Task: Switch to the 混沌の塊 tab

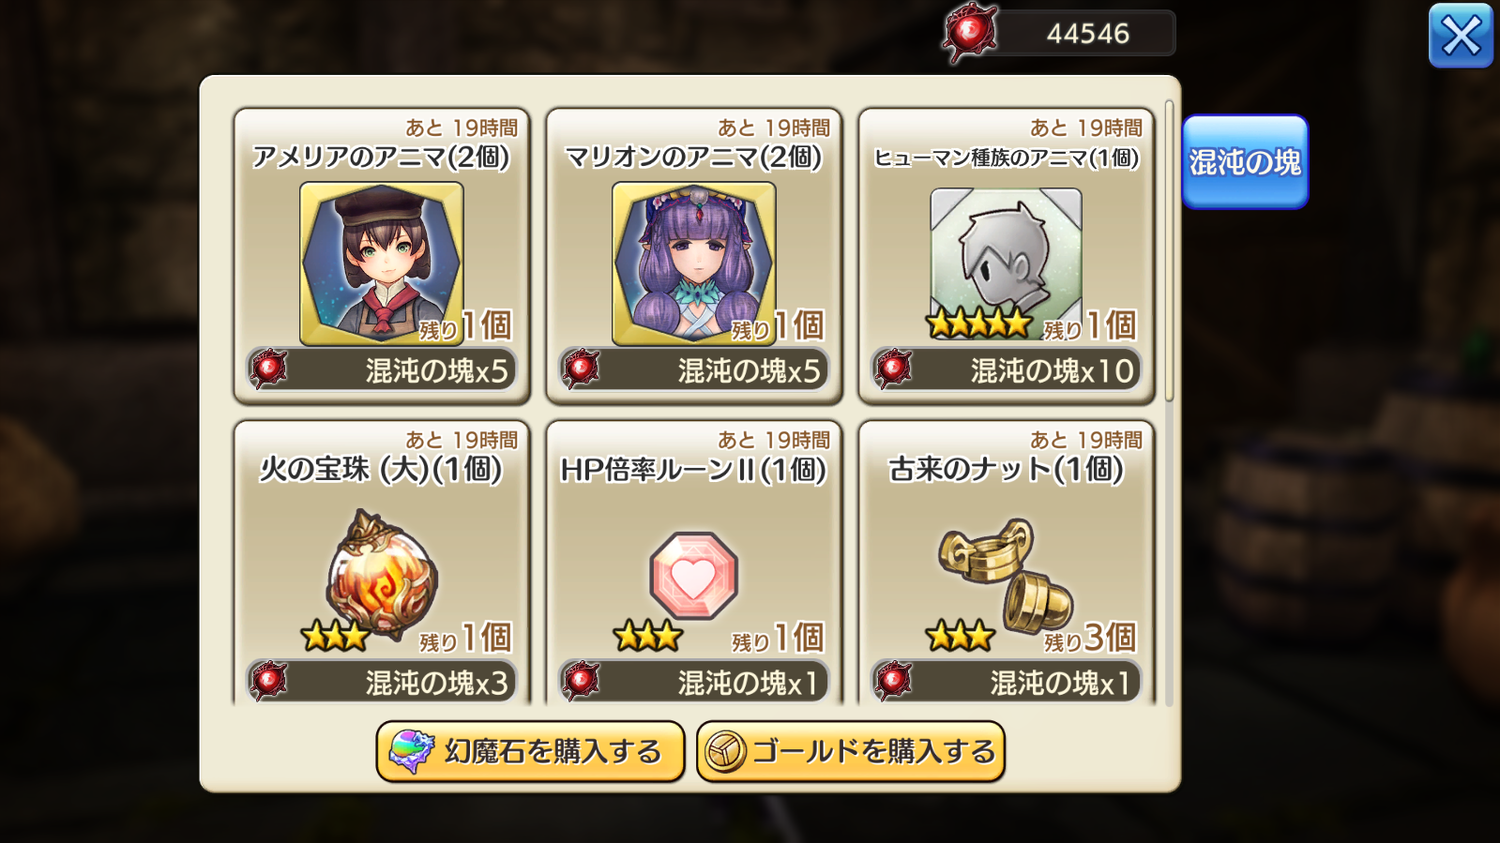Action: click(1245, 162)
